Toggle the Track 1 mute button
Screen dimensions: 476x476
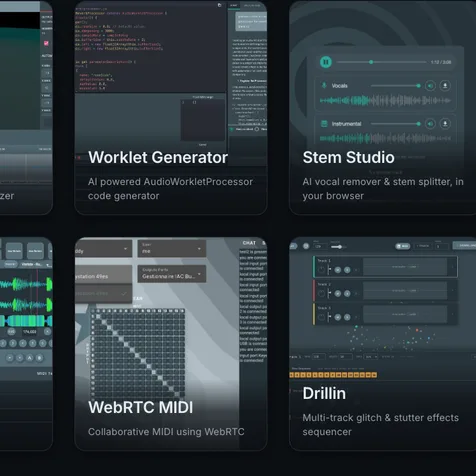pos(338,270)
